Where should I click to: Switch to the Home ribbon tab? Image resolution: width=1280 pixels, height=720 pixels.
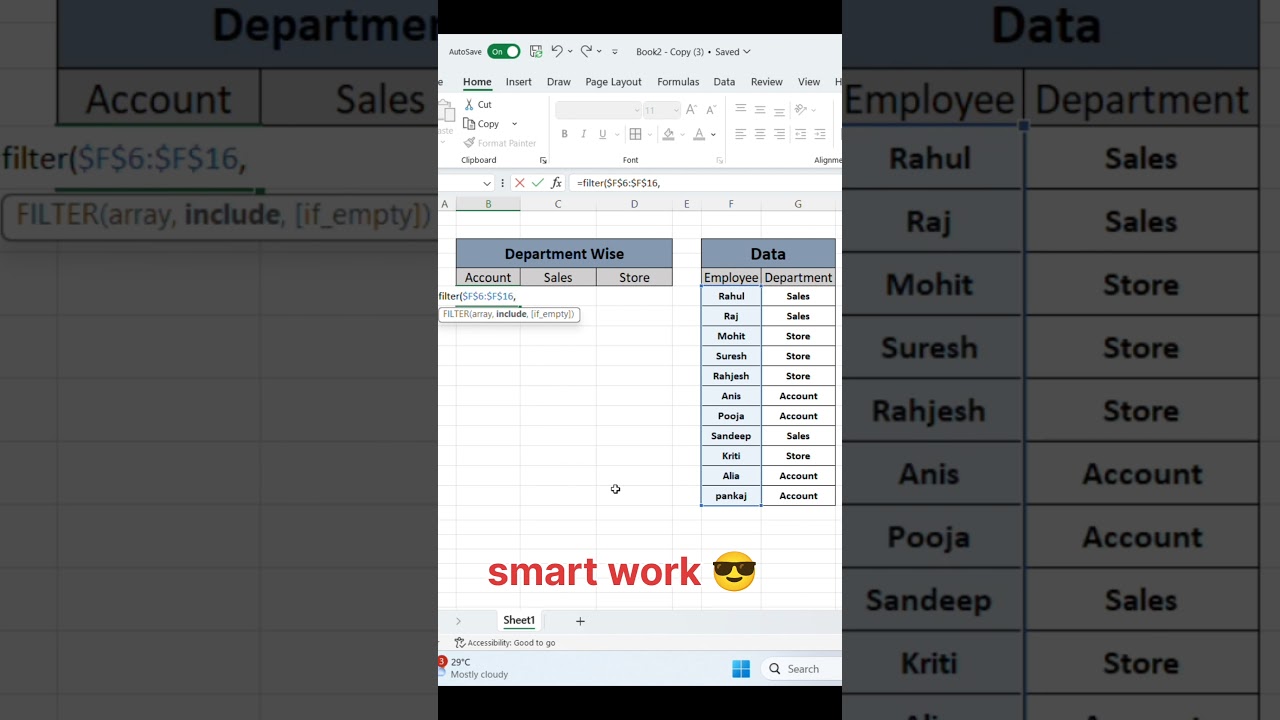point(477,82)
